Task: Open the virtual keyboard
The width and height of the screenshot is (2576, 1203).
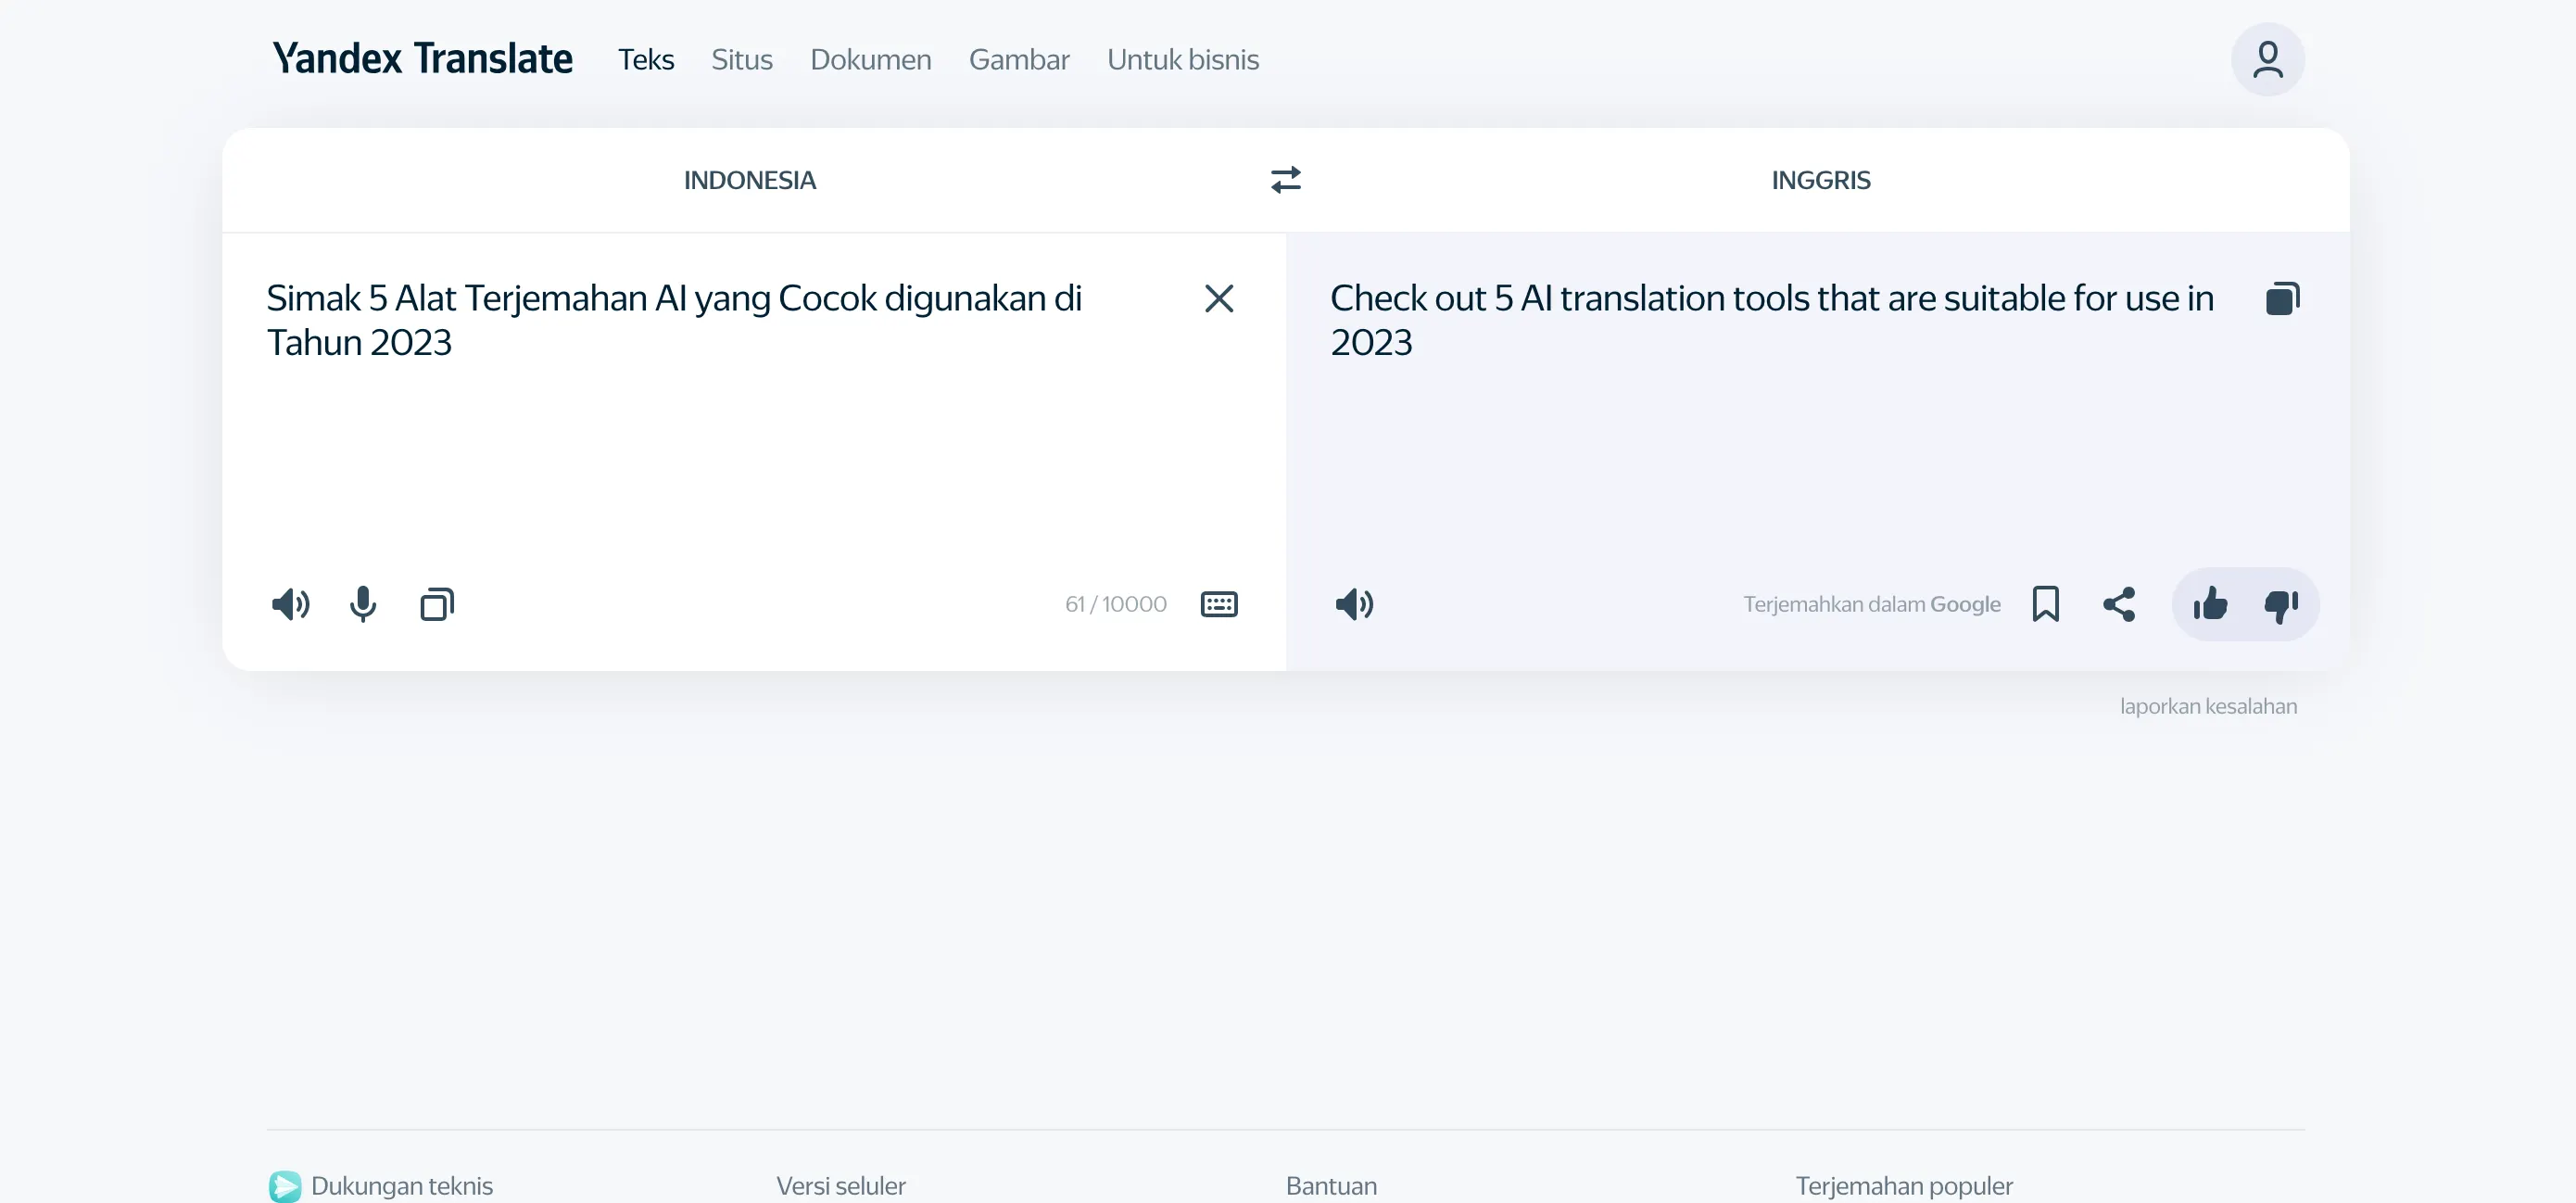Action: [x=1218, y=604]
